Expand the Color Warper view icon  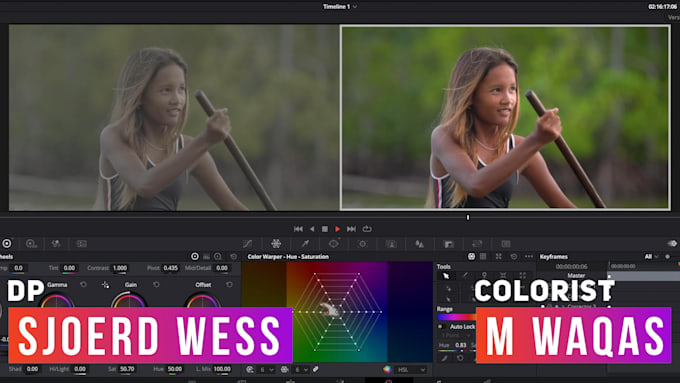click(499, 257)
